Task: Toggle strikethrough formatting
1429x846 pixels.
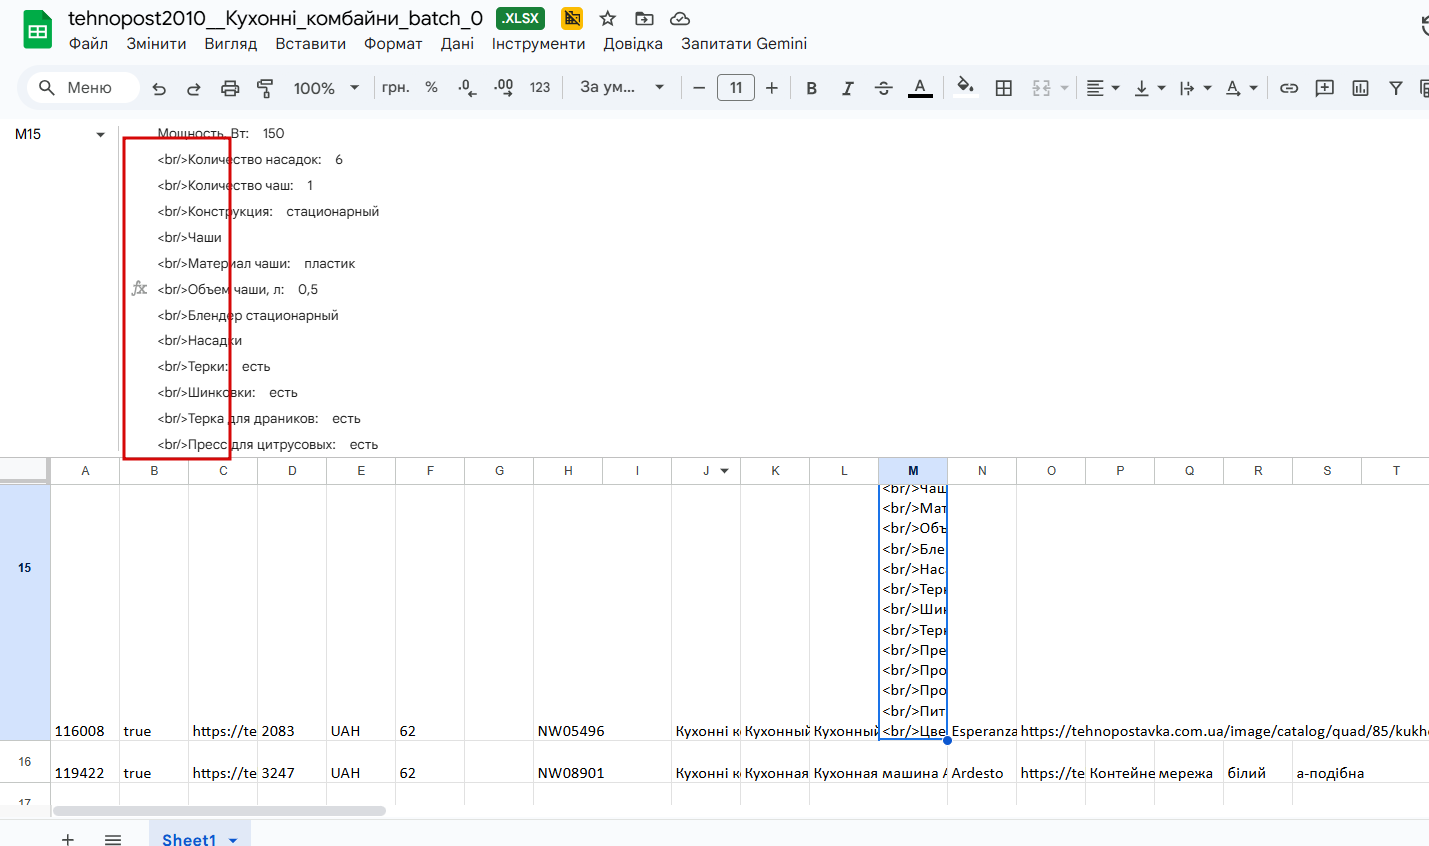Action: click(883, 88)
